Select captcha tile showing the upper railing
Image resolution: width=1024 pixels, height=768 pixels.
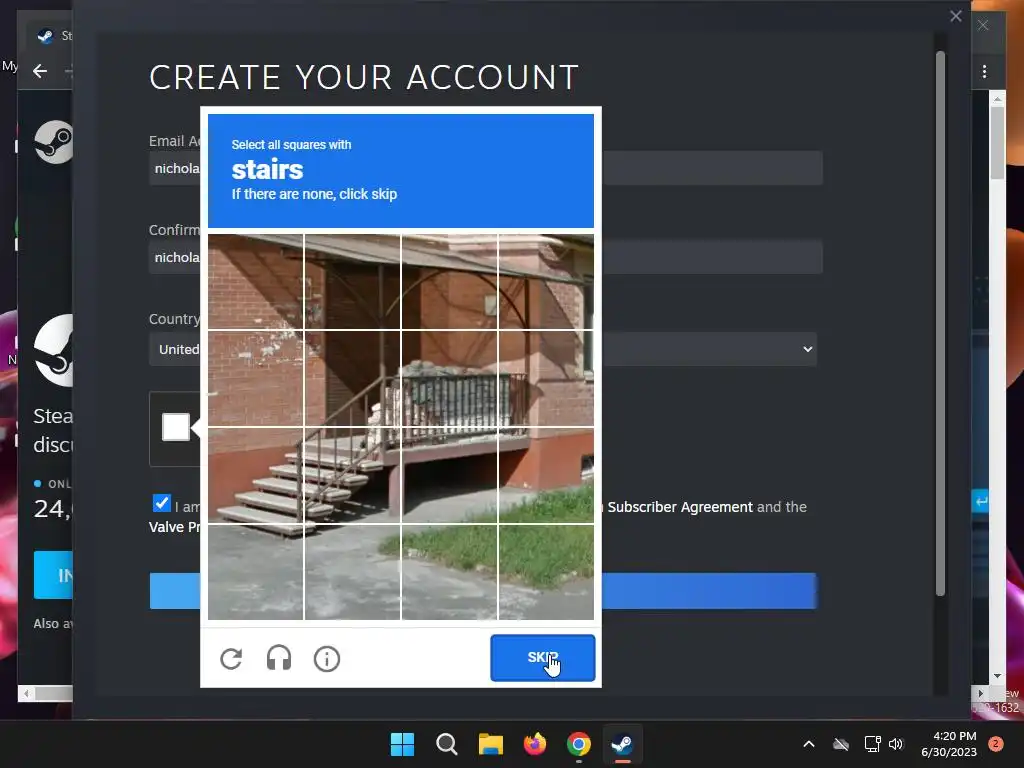(x=449, y=379)
